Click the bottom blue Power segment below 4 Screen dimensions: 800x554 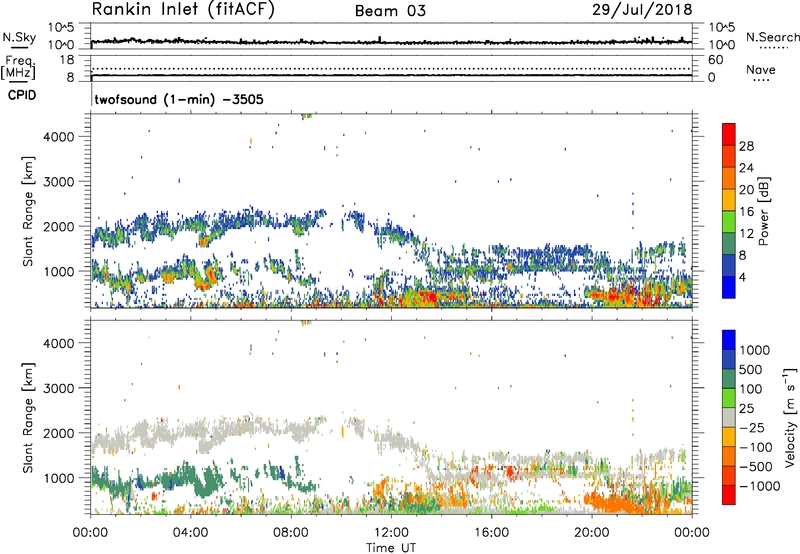tap(729, 288)
